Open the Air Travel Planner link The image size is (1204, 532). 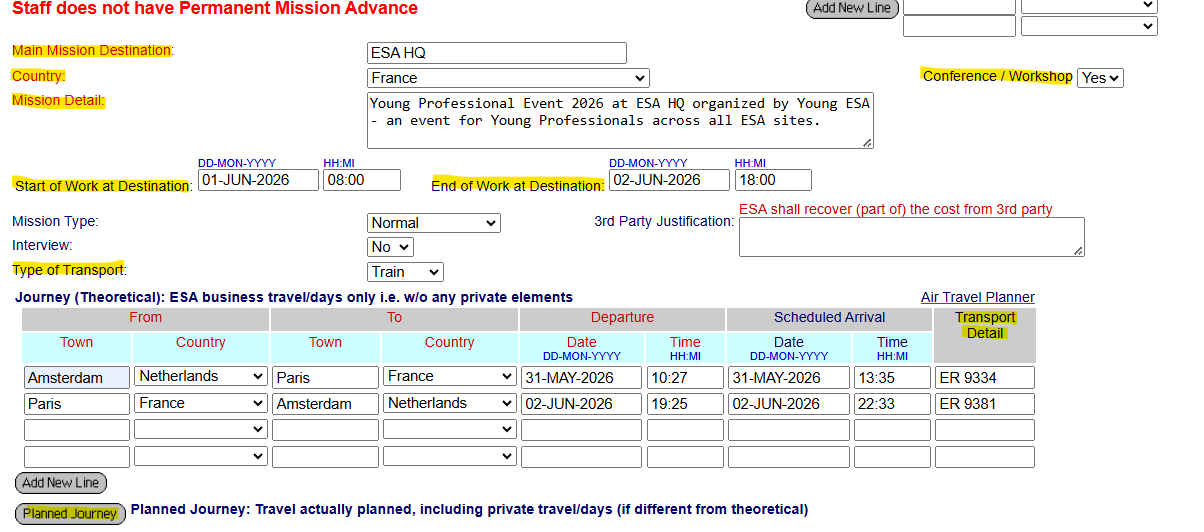point(977,297)
